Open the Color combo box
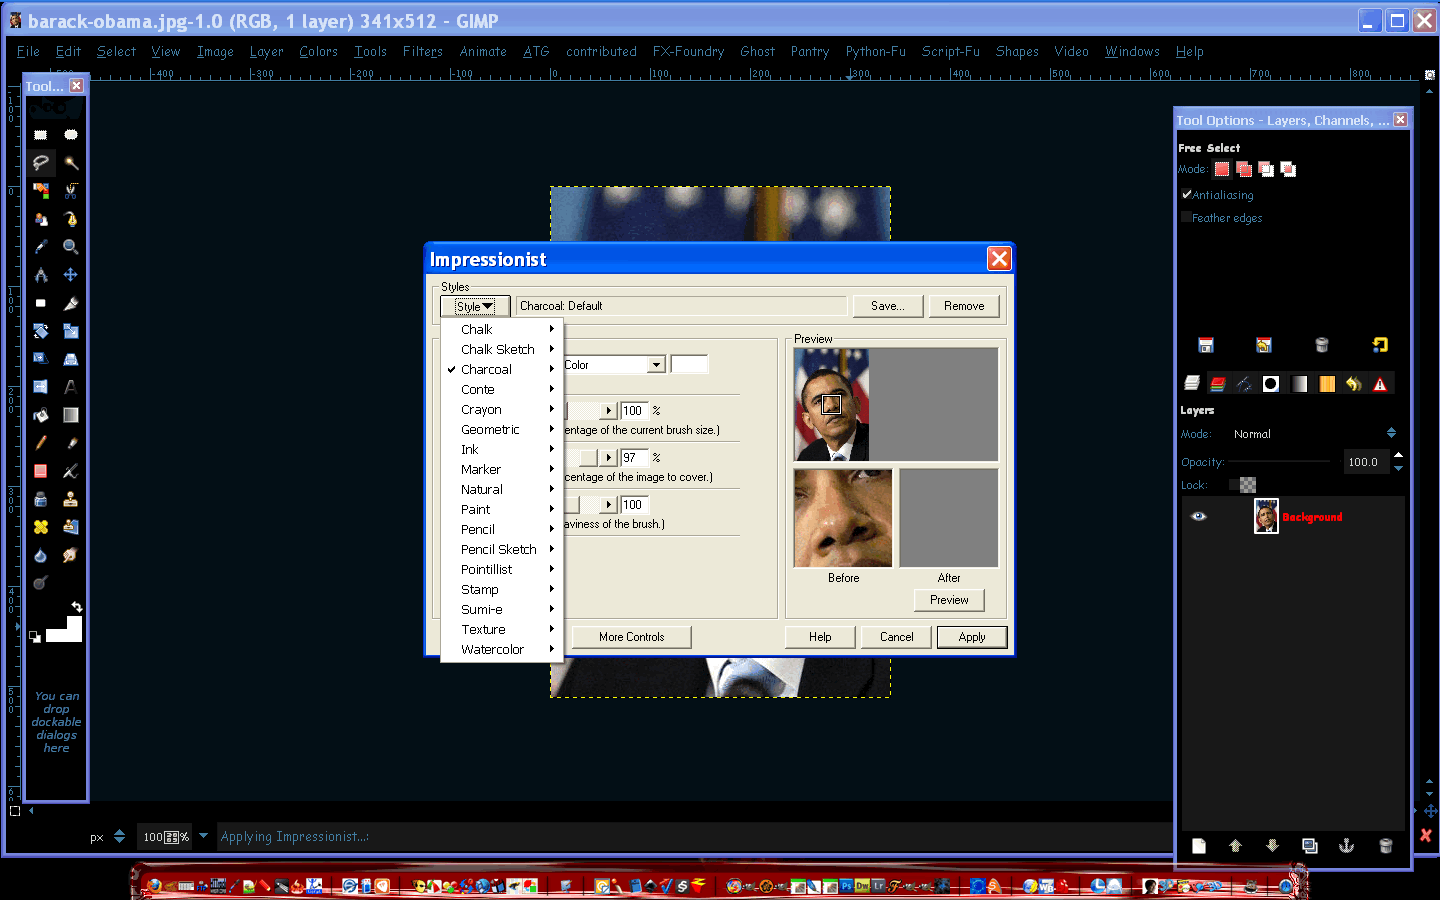This screenshot has height=900, width=1440. (656, 365)
